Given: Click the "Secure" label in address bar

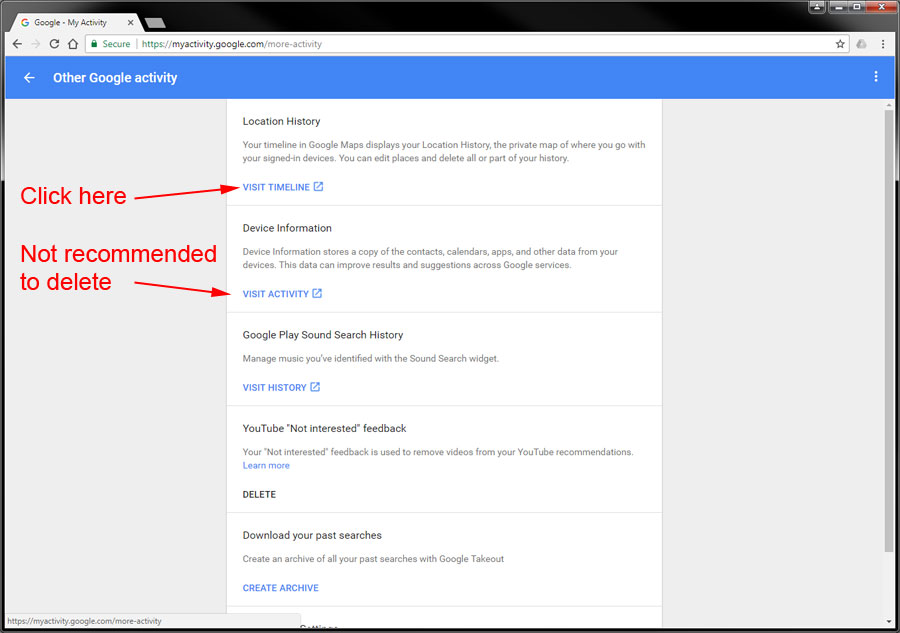Looking at the screenshot, I should pos(117,44).
